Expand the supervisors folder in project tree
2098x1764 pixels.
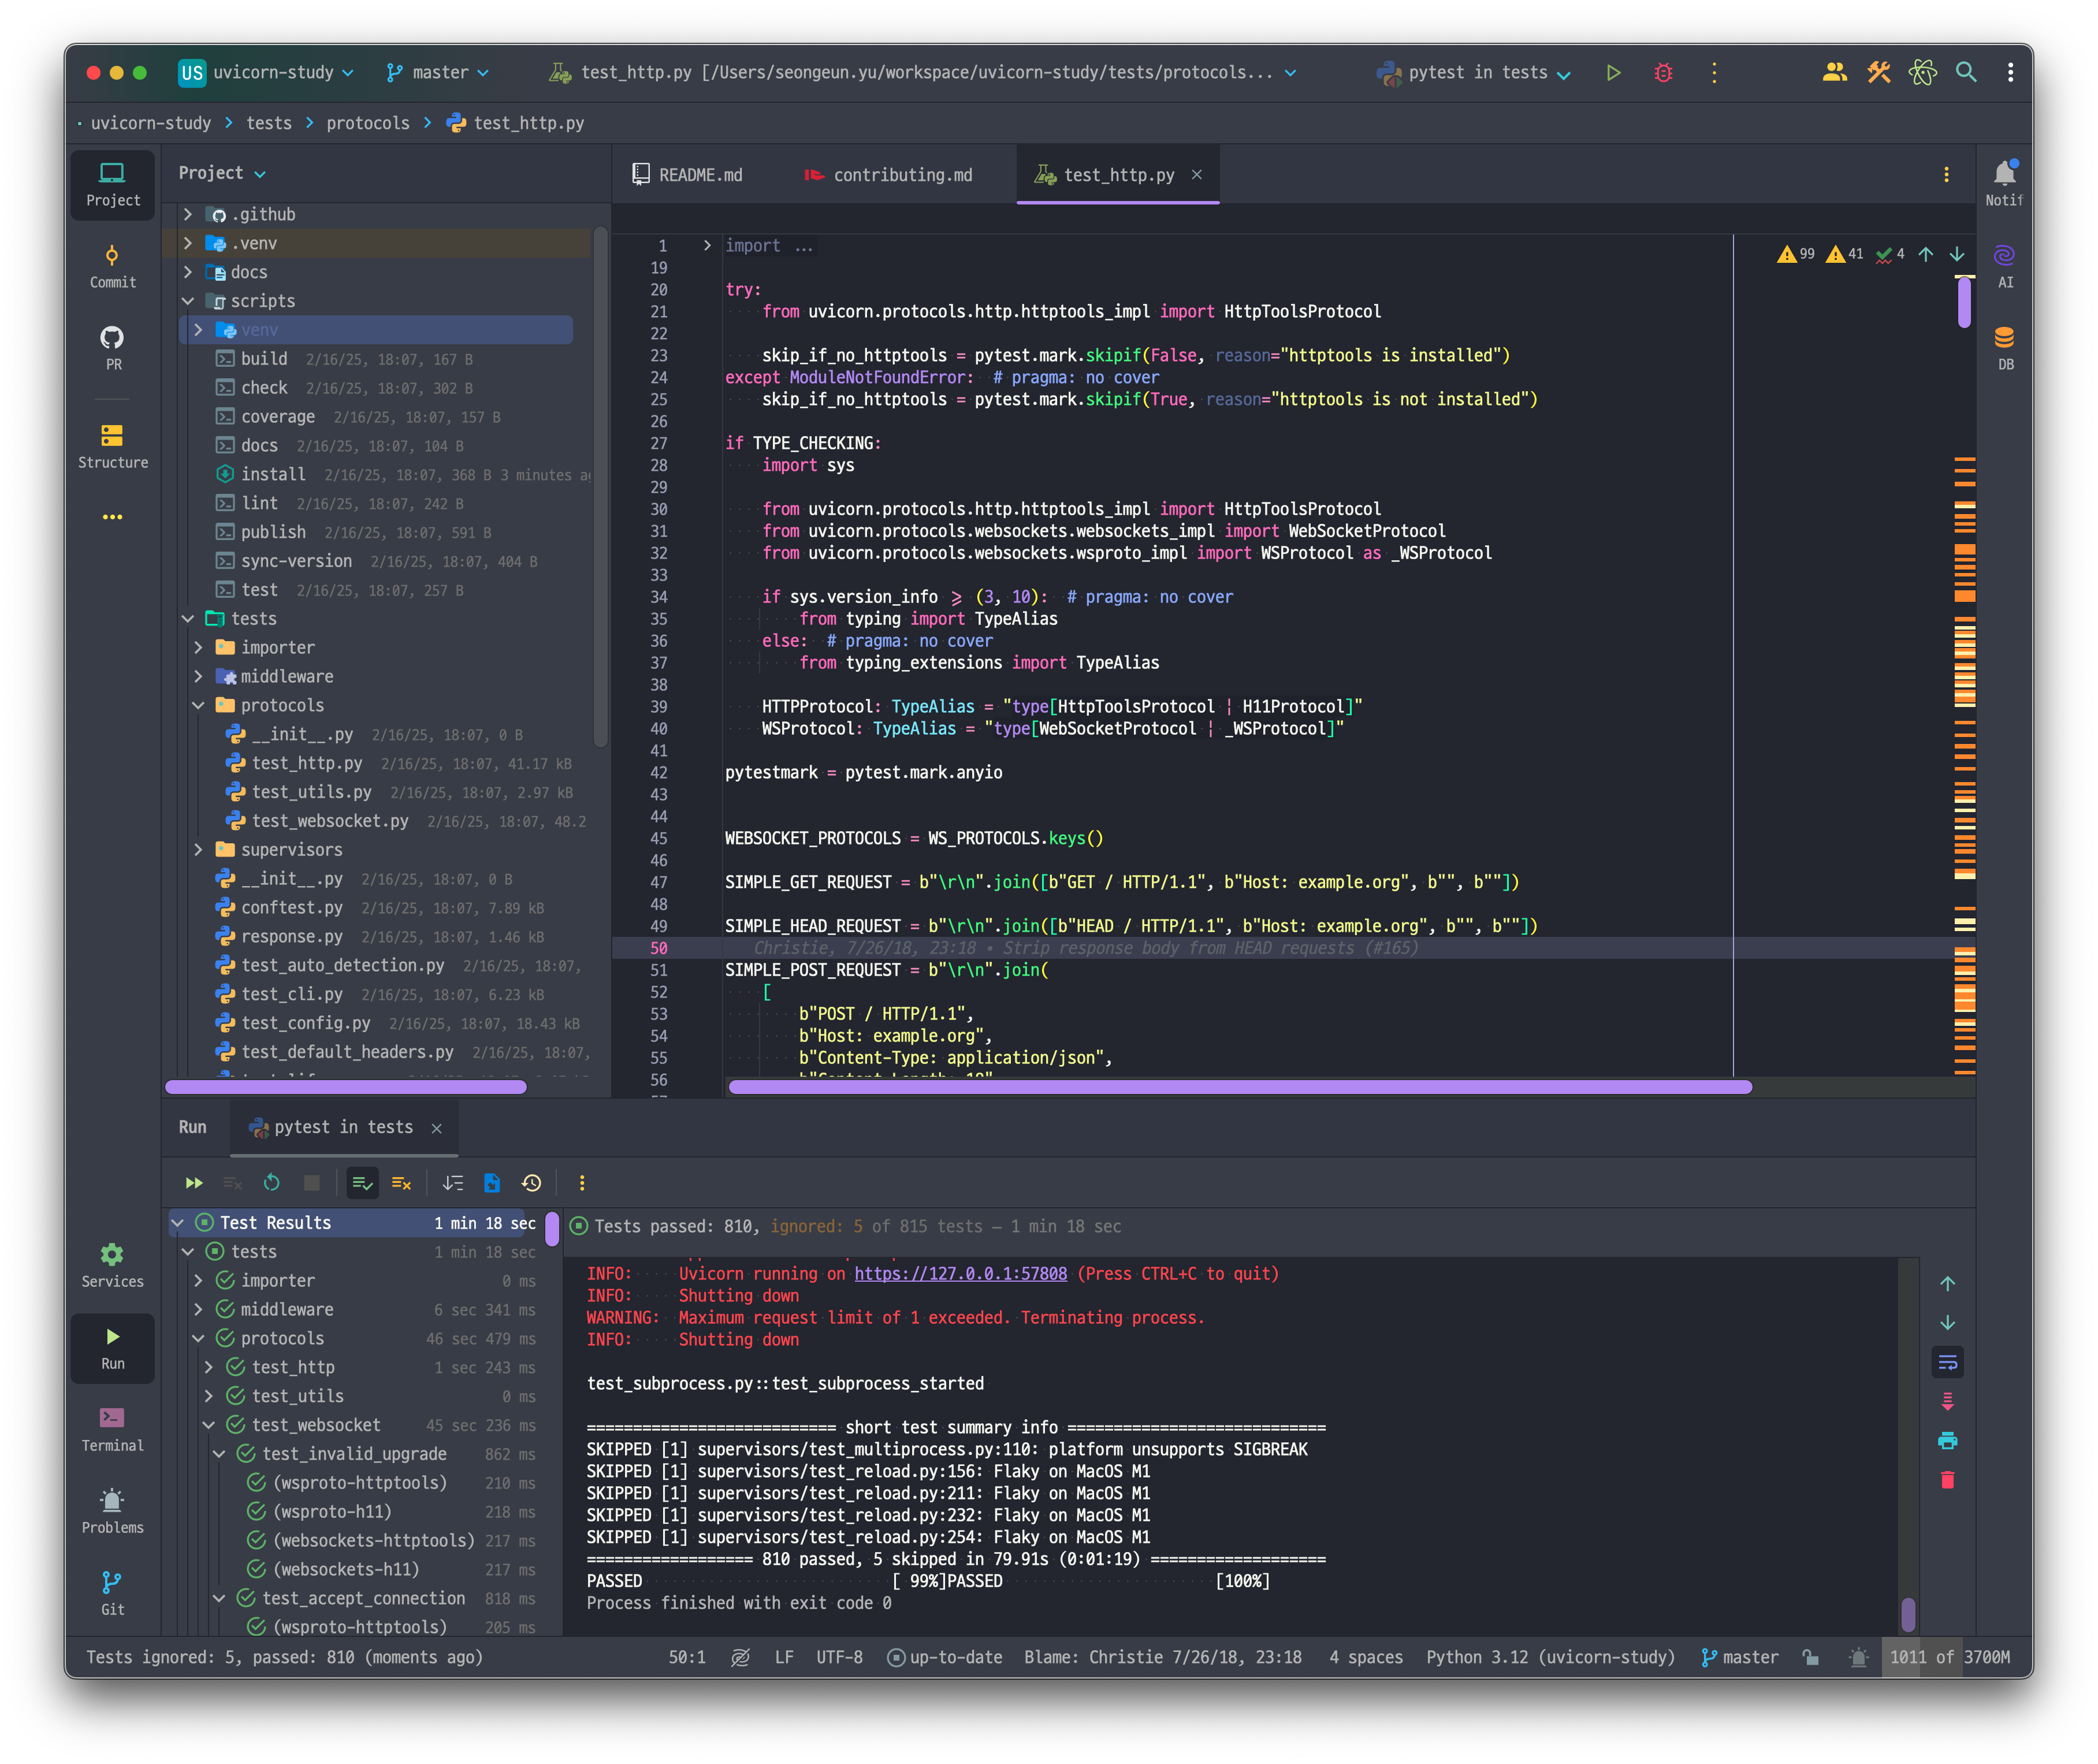[198, 849]
